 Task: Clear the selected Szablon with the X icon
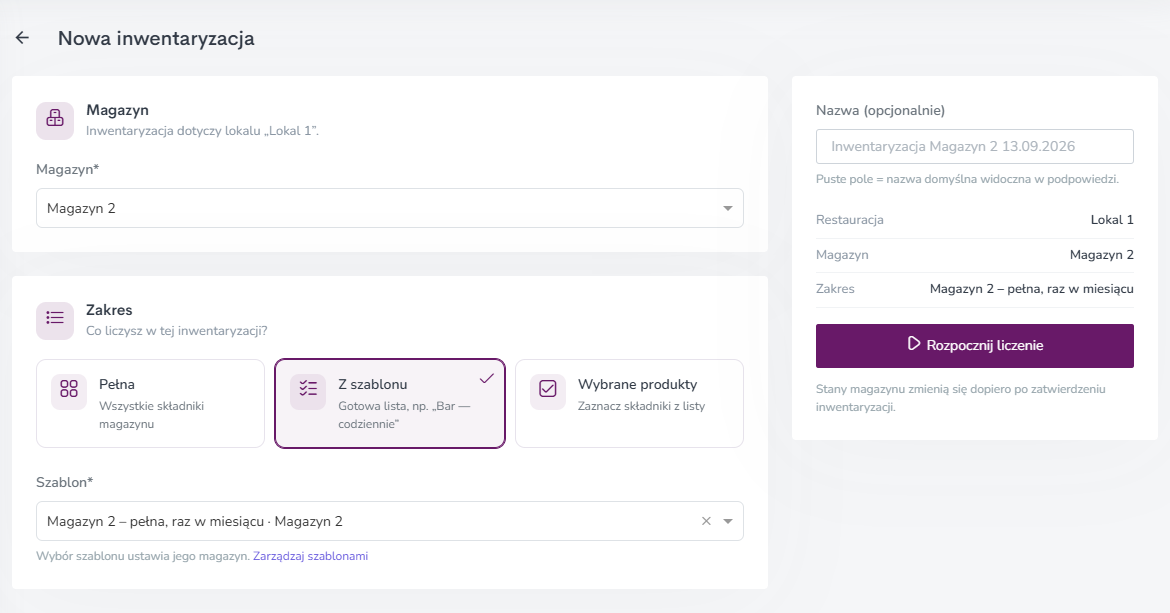coord(706,521)
